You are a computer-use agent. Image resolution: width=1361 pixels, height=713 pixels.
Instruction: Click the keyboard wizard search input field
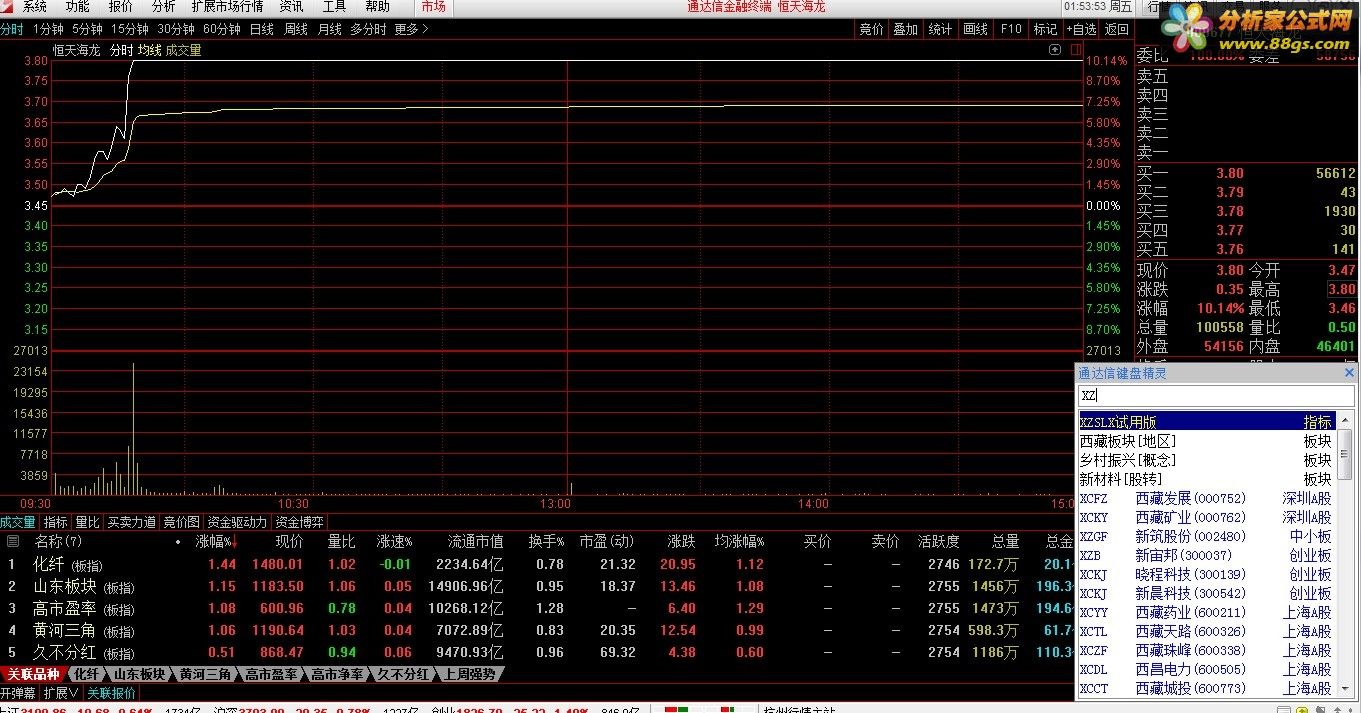tap(1216, 395)
